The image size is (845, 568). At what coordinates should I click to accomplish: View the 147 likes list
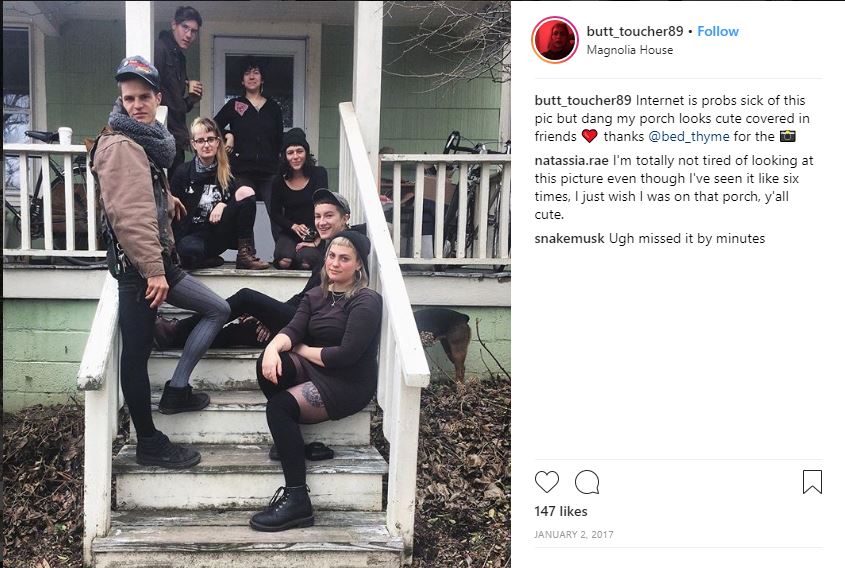coord(560,511)
